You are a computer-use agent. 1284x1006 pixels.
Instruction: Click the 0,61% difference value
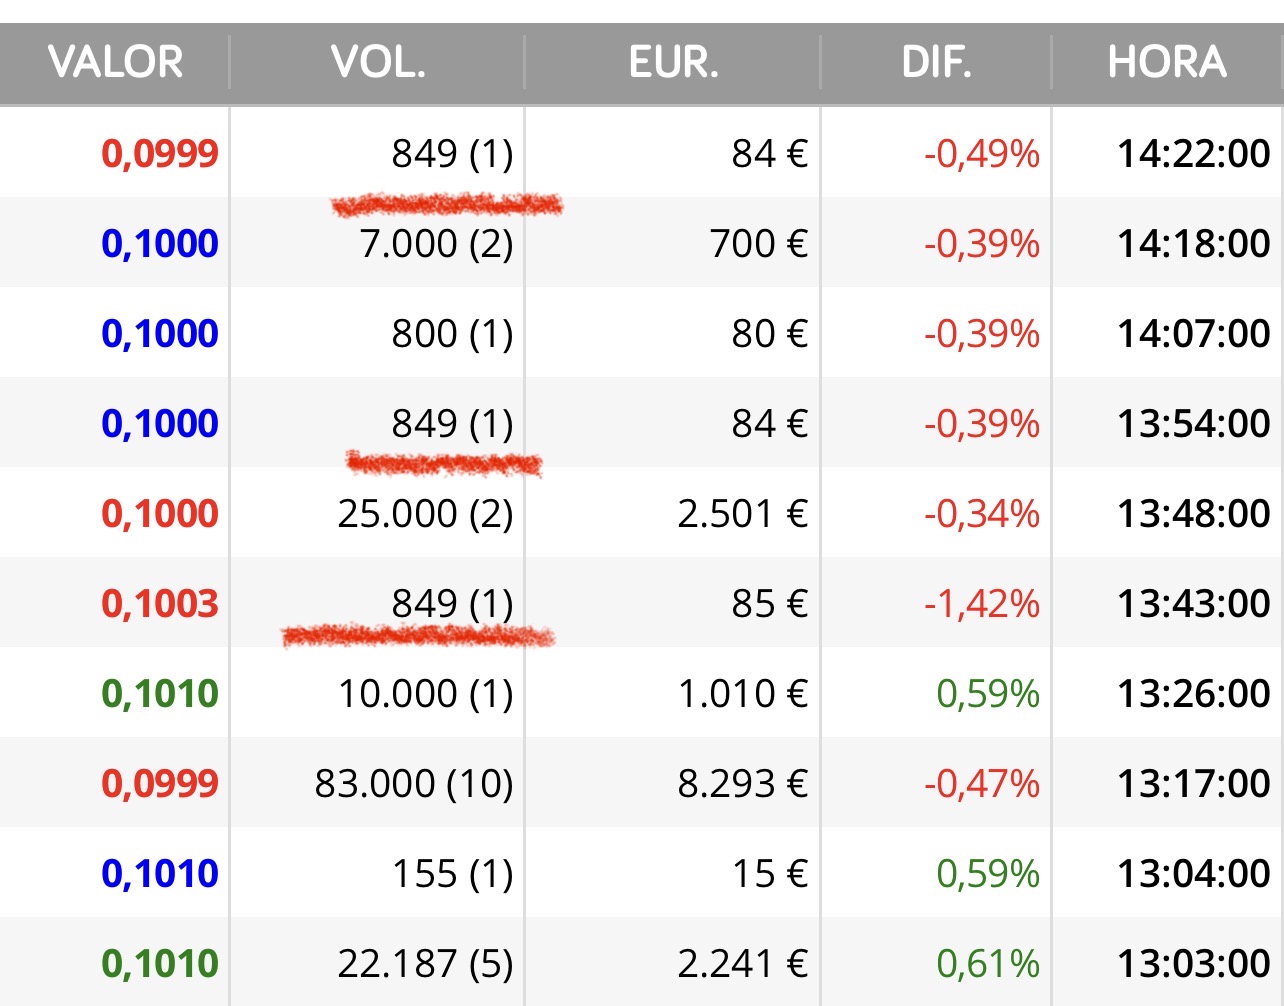[988, 964]
